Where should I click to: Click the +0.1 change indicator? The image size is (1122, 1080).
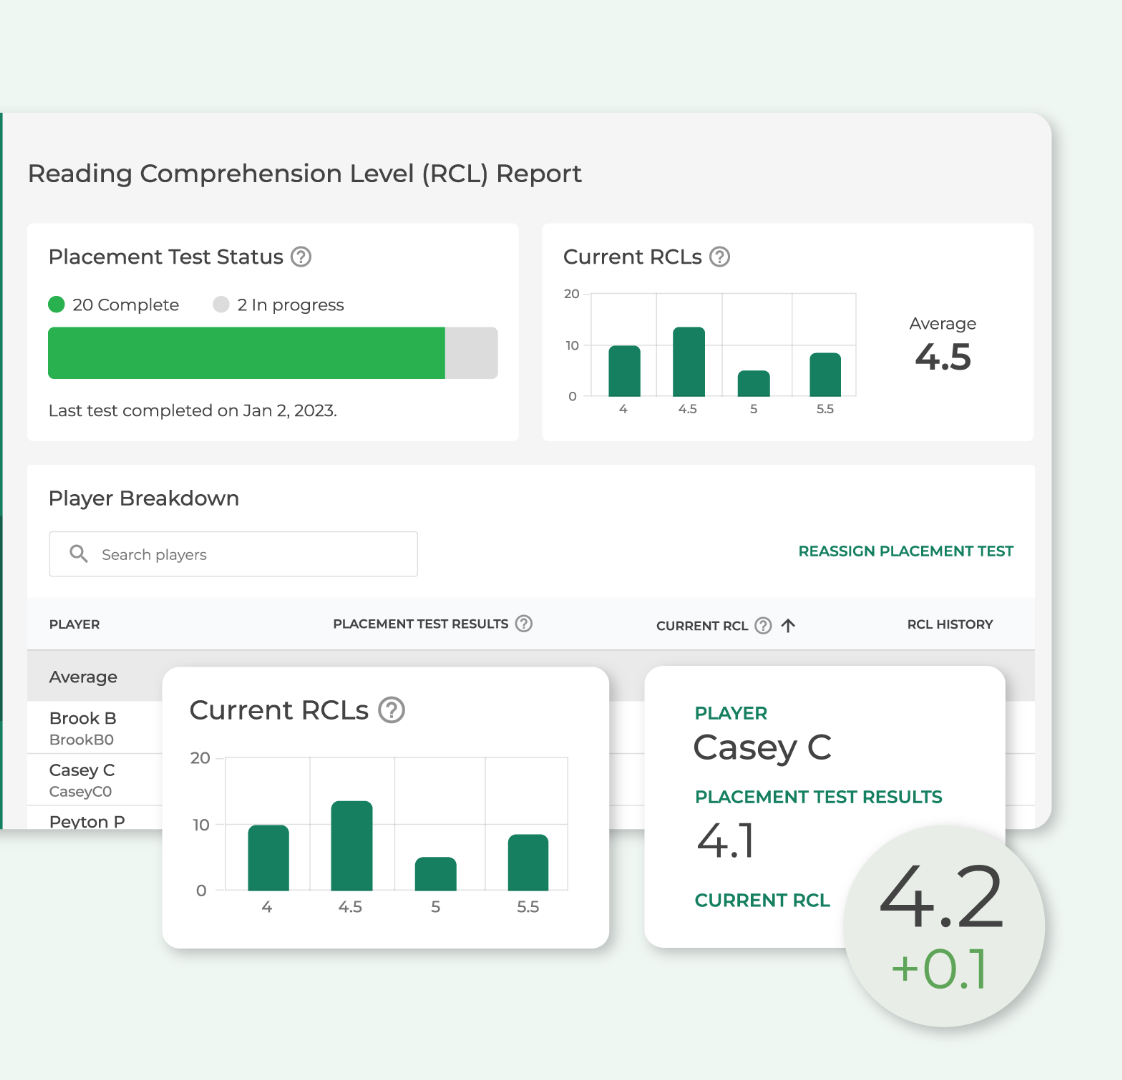point(939,969)
